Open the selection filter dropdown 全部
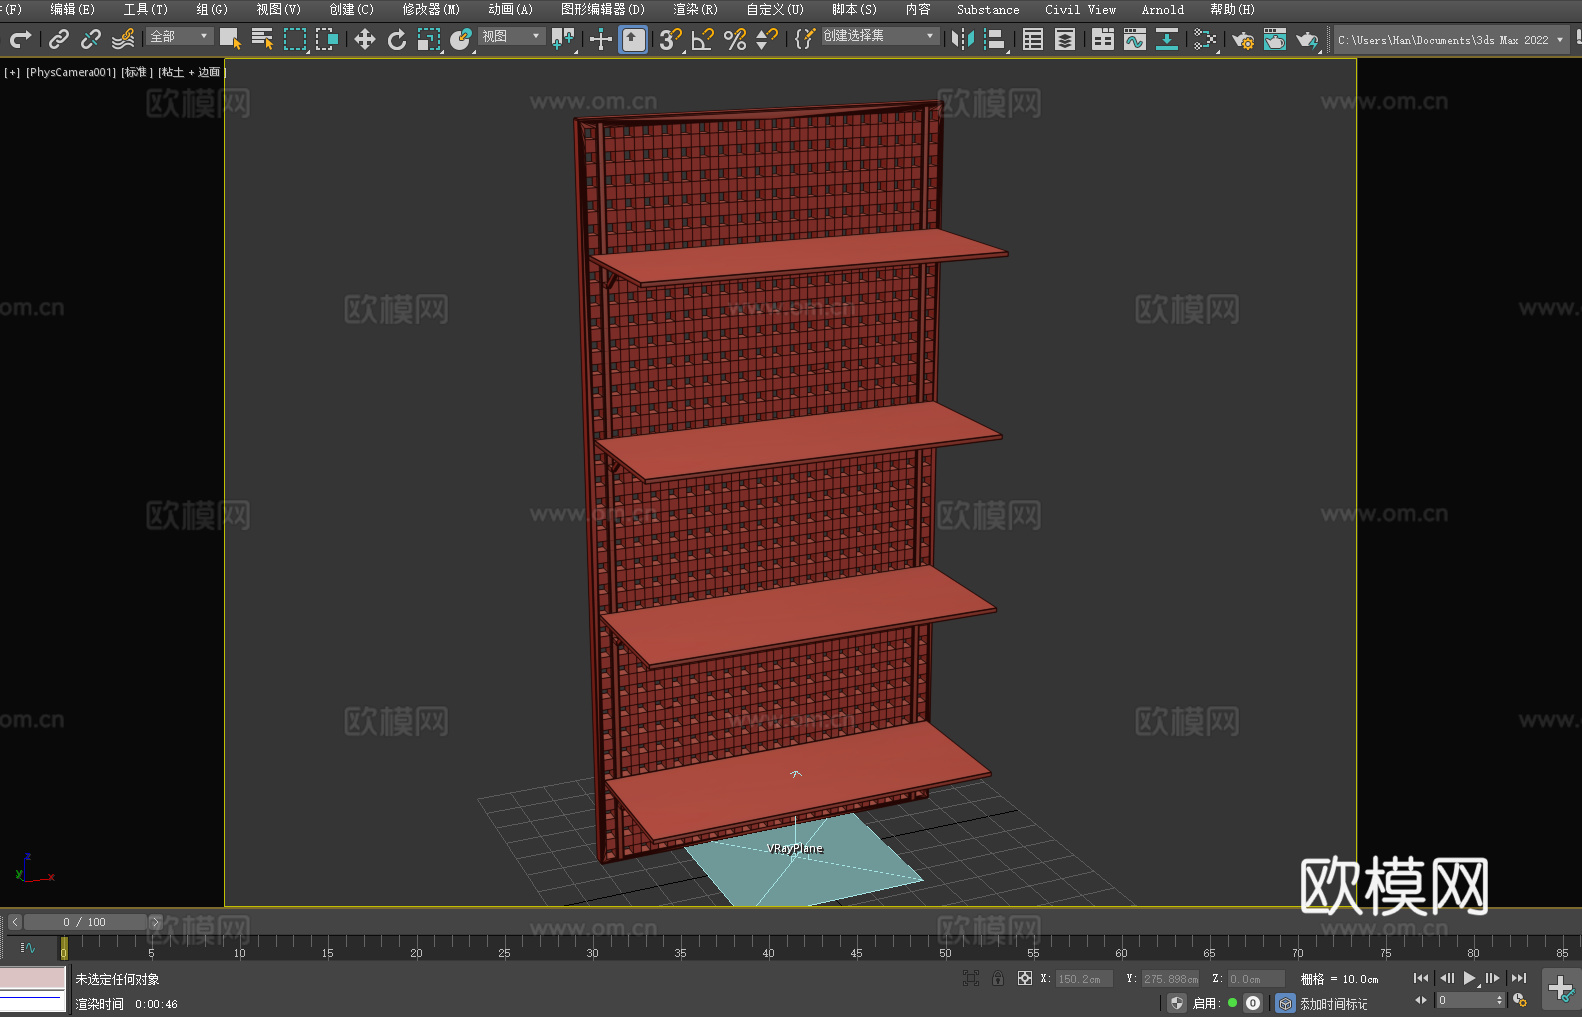This screenshot has height=1017, width=1582. (180, 36)
